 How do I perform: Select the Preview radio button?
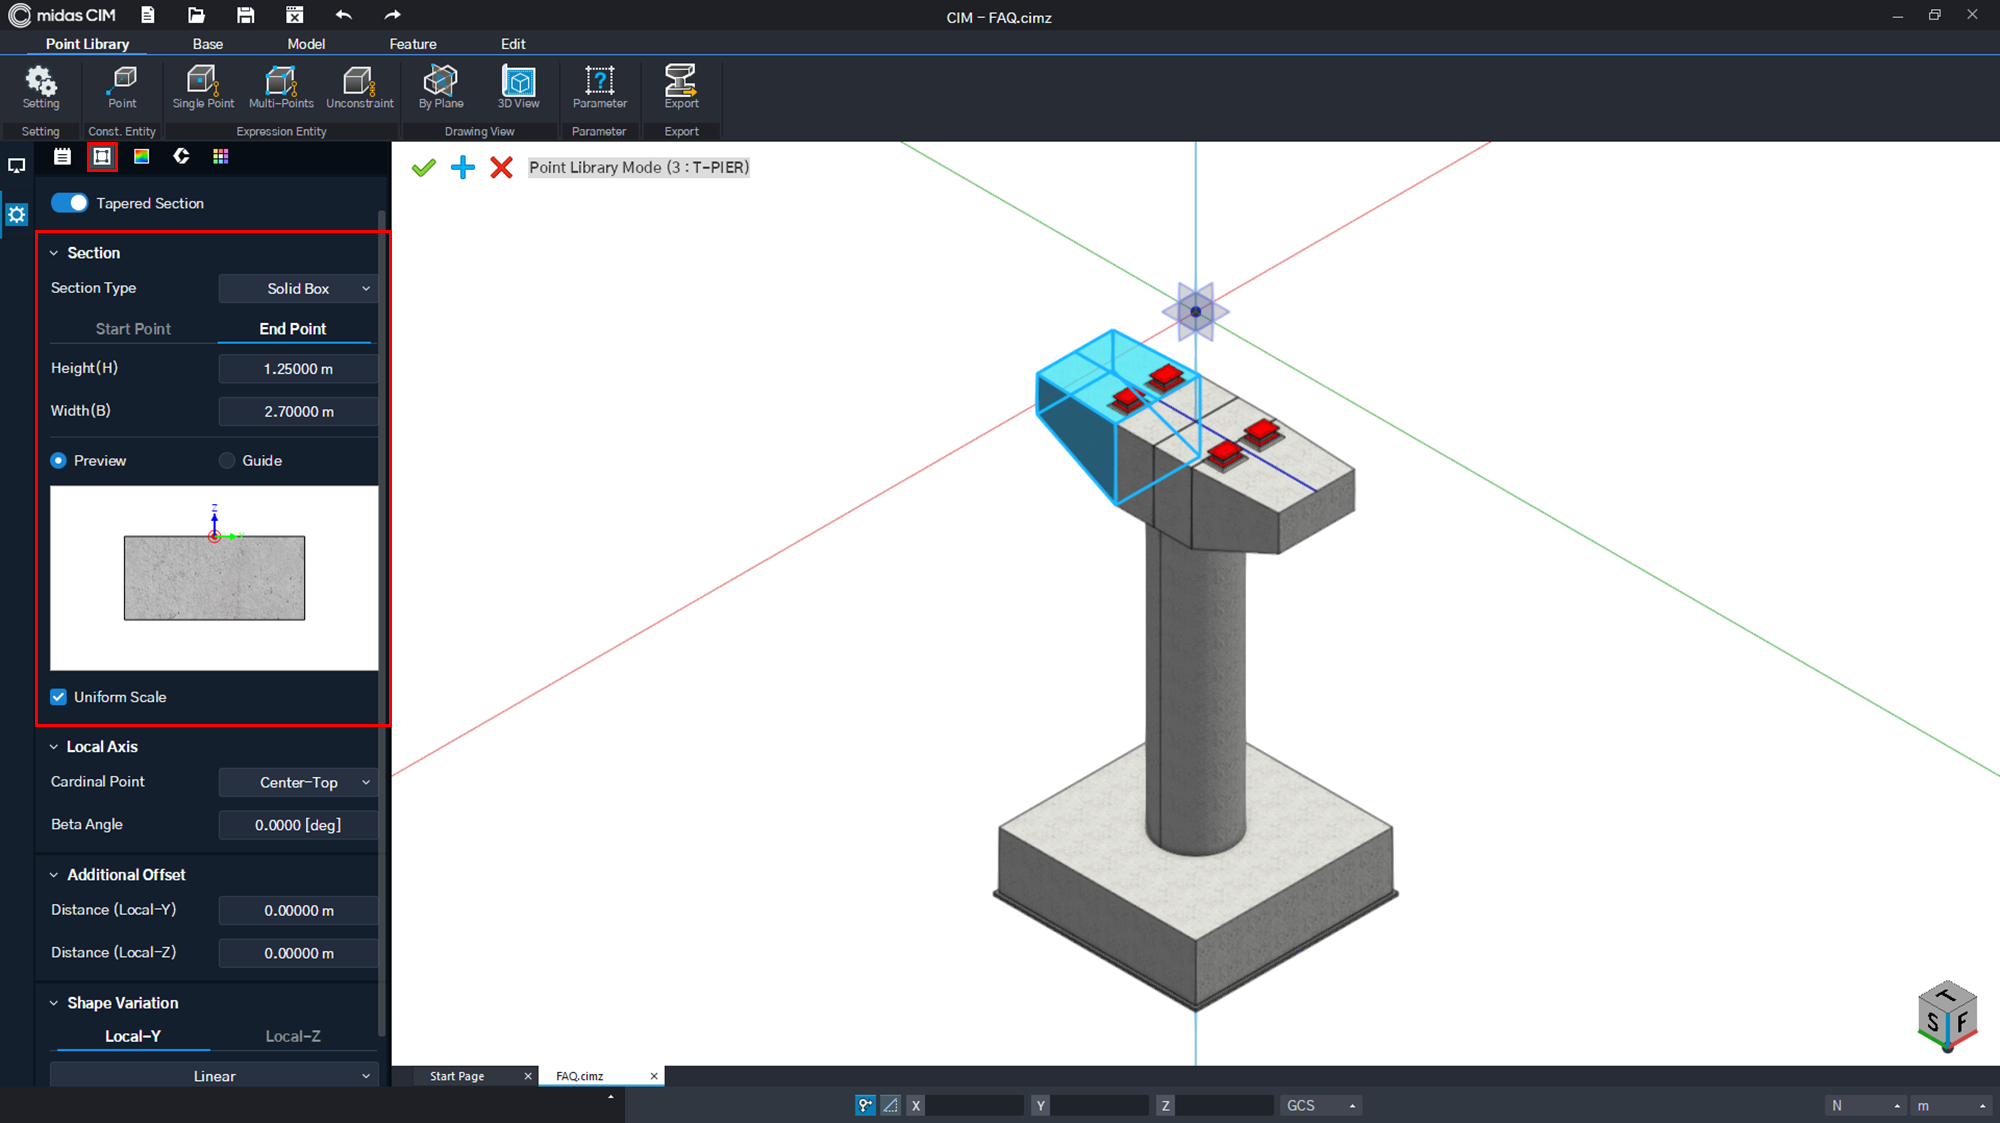pyautogui.click(x=59, y=461)
